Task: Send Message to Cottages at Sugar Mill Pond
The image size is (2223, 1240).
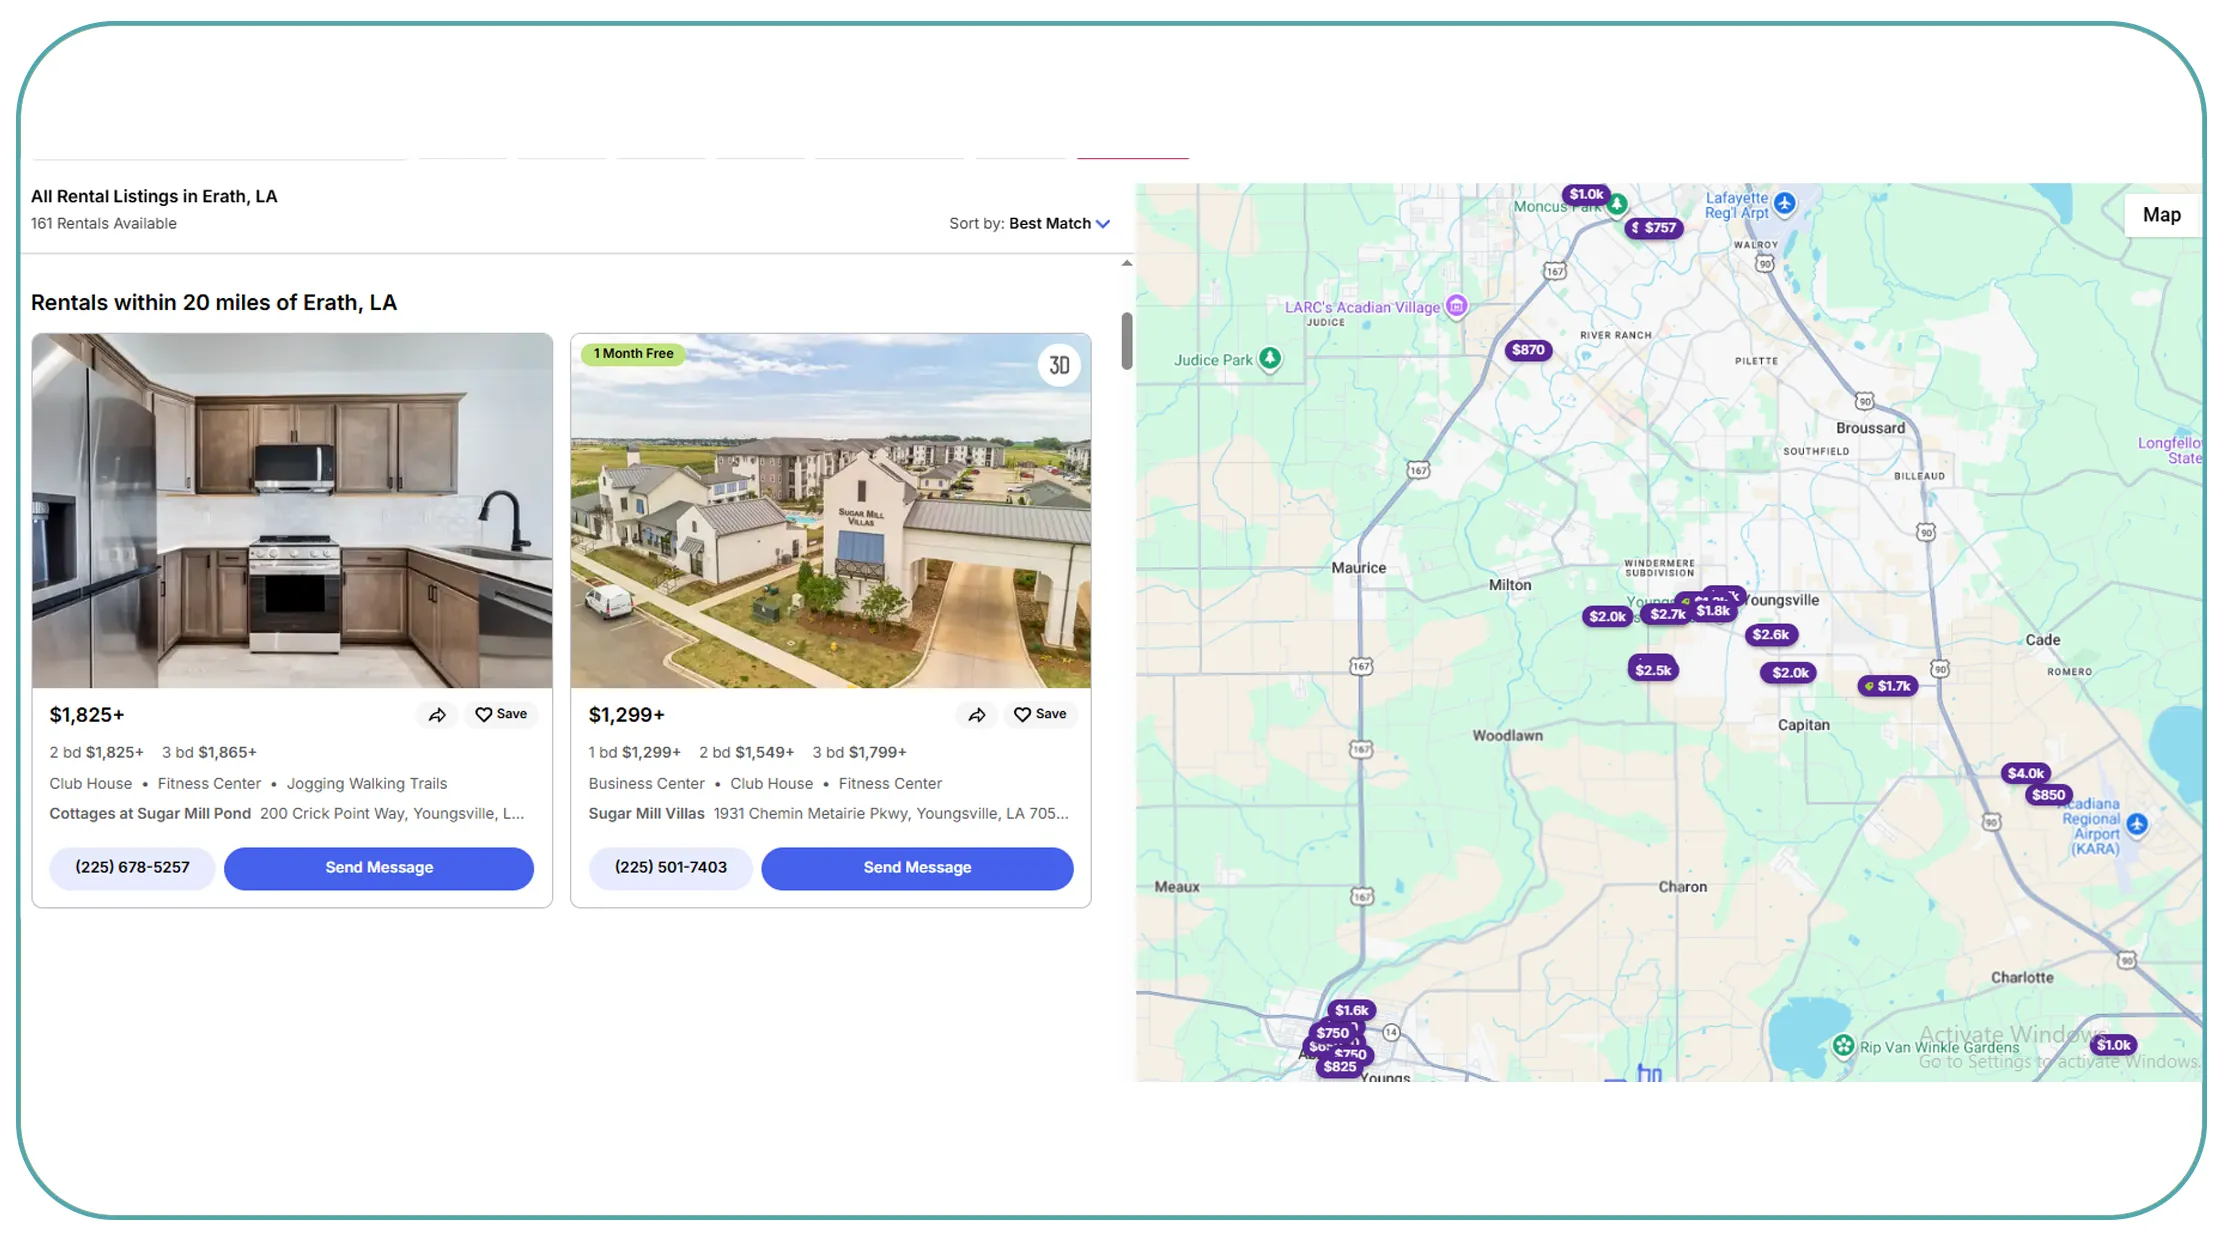Action: tap(379, 868)
